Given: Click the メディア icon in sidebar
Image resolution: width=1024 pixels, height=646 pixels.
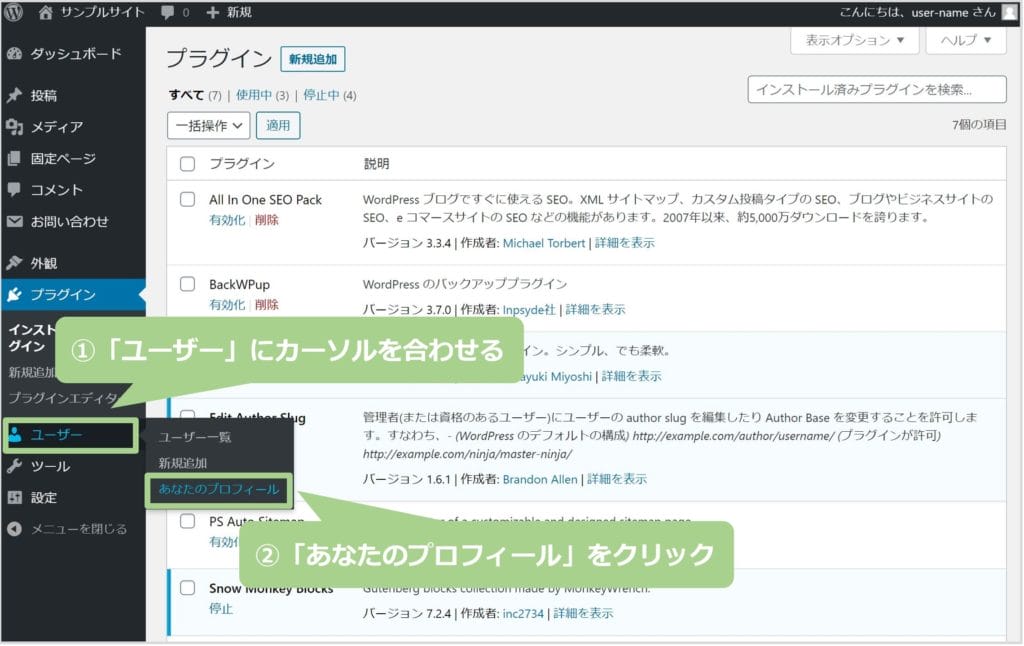Looking at the screenshot, I should (14, 127).
